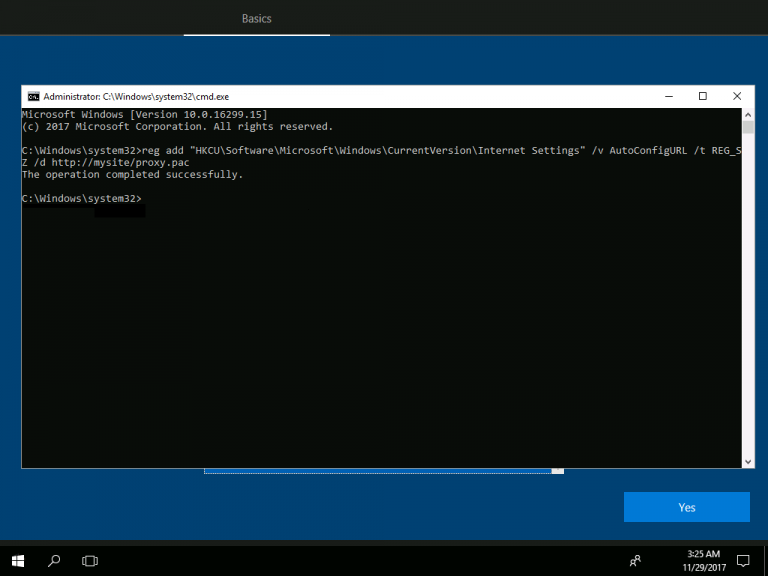
Task: Click at the C:\Windows\system32> prompt line
Action: (82, 199)
